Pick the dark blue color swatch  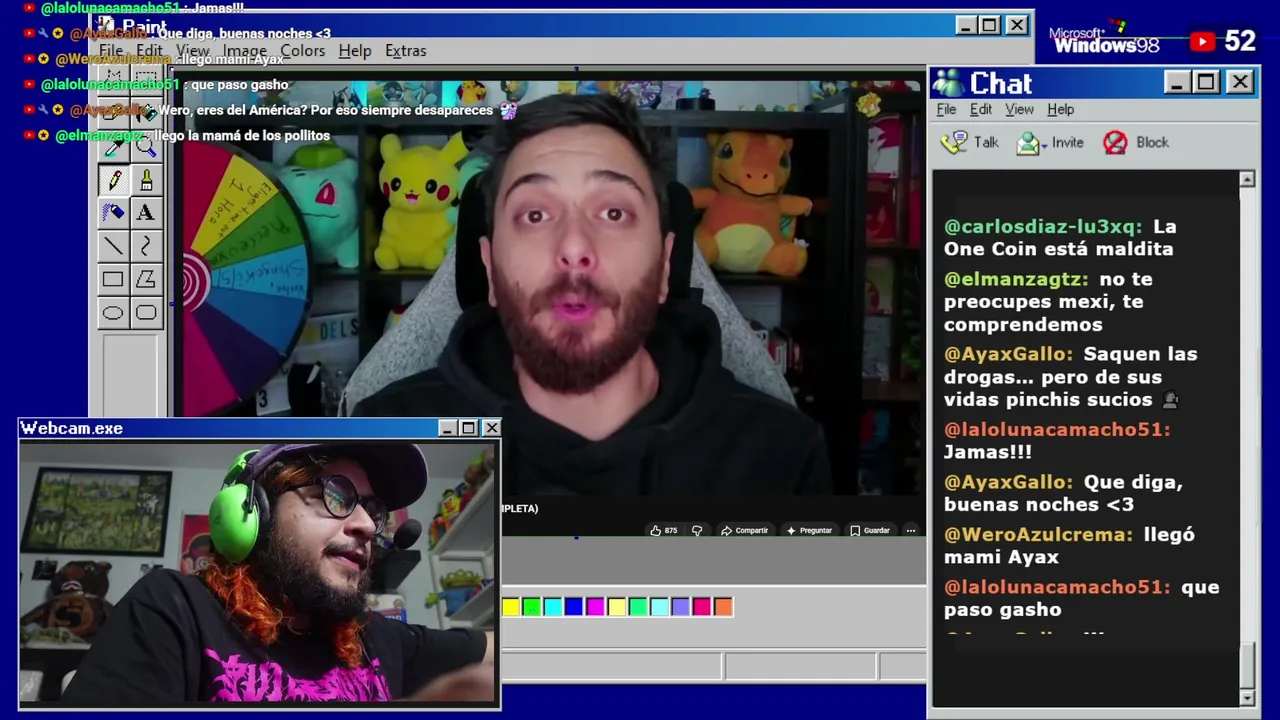click(x=574, y=606)
